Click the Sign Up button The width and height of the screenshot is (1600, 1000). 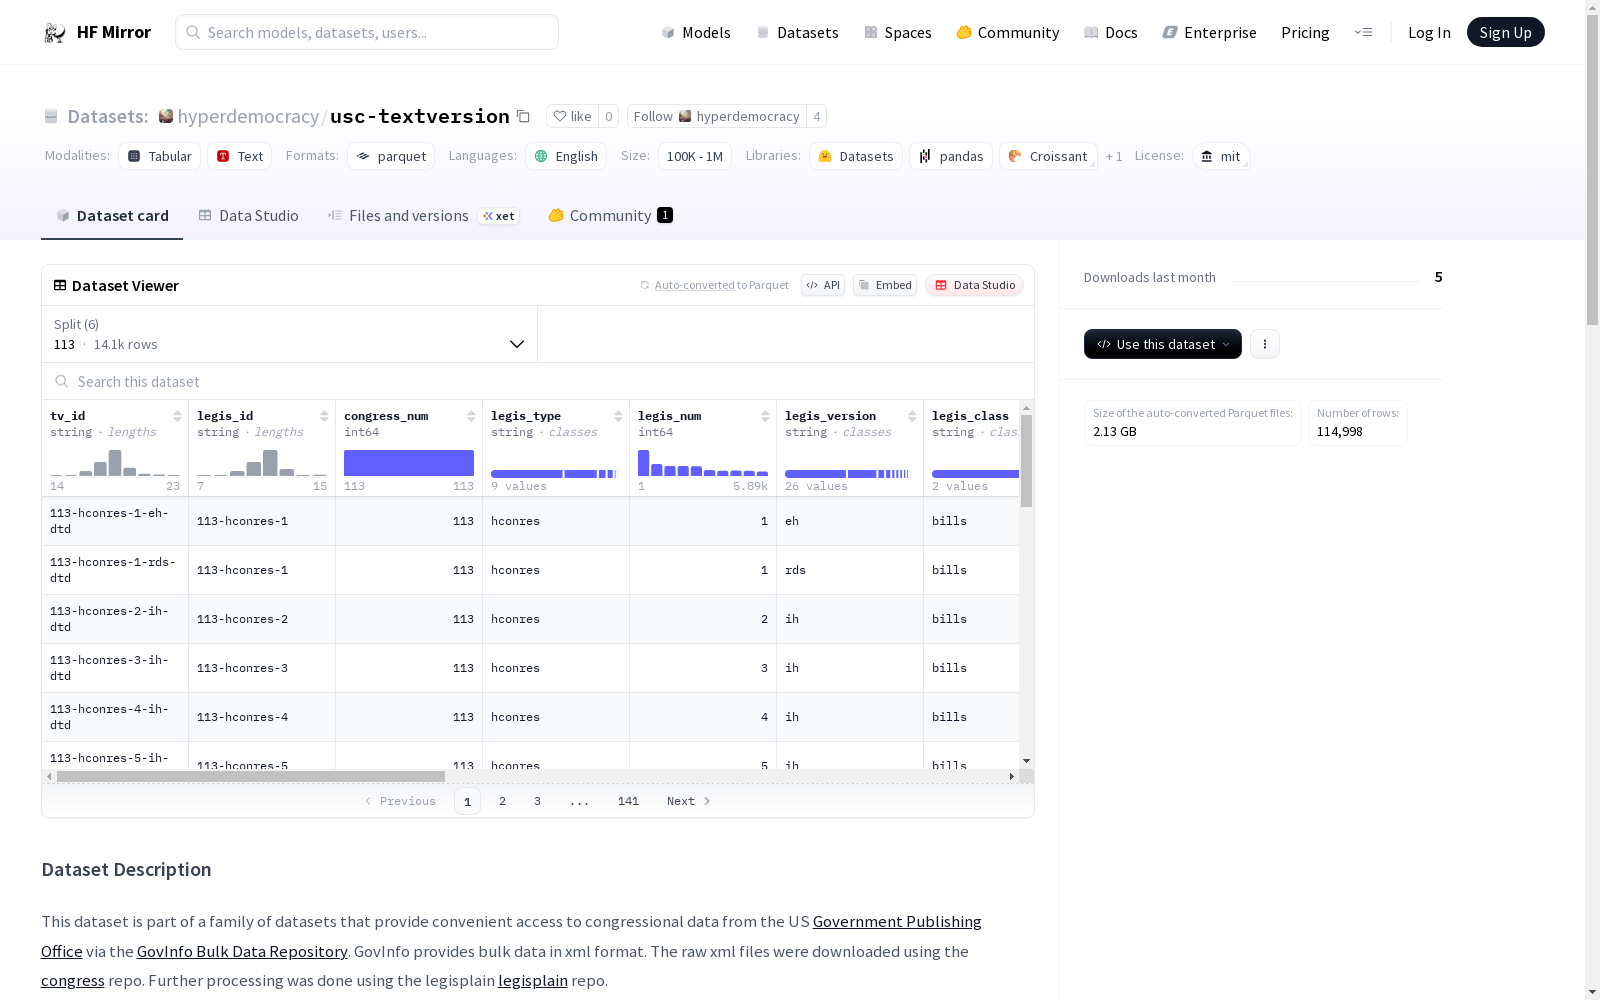pos(1505,32)
